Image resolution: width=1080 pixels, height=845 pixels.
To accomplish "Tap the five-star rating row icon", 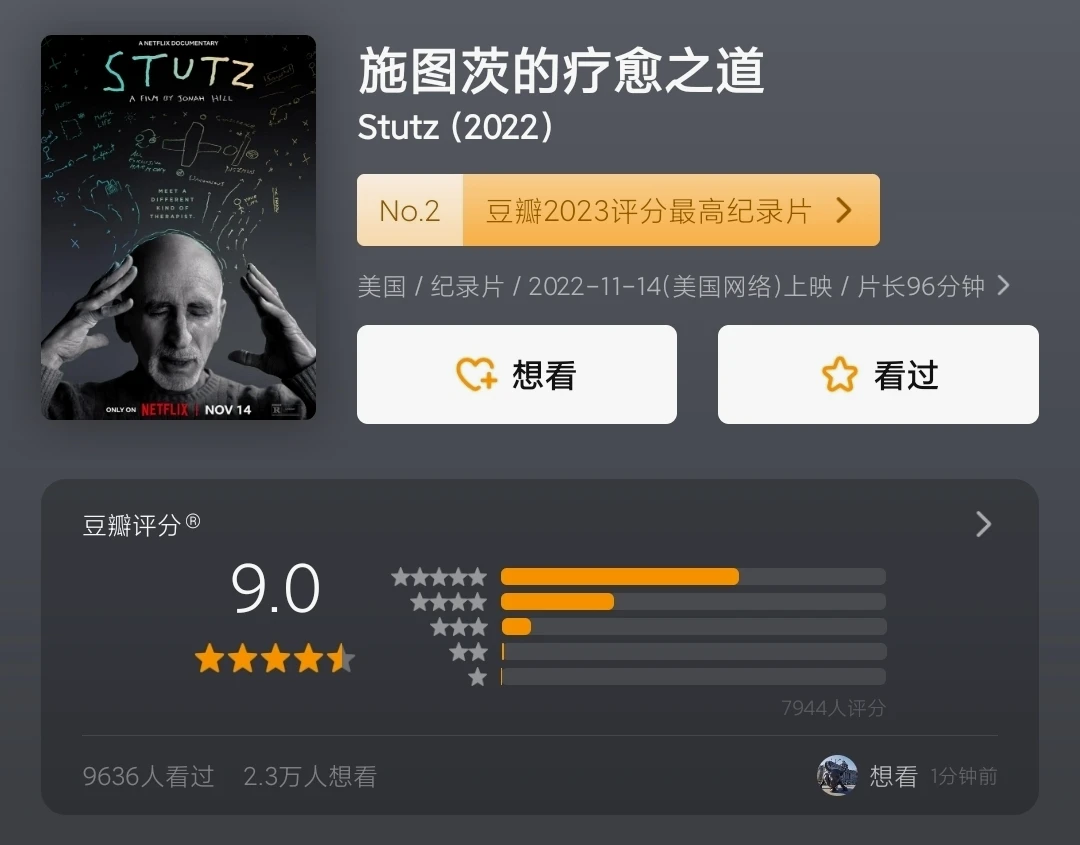I will pyautogui.click(x=439, y=577).
